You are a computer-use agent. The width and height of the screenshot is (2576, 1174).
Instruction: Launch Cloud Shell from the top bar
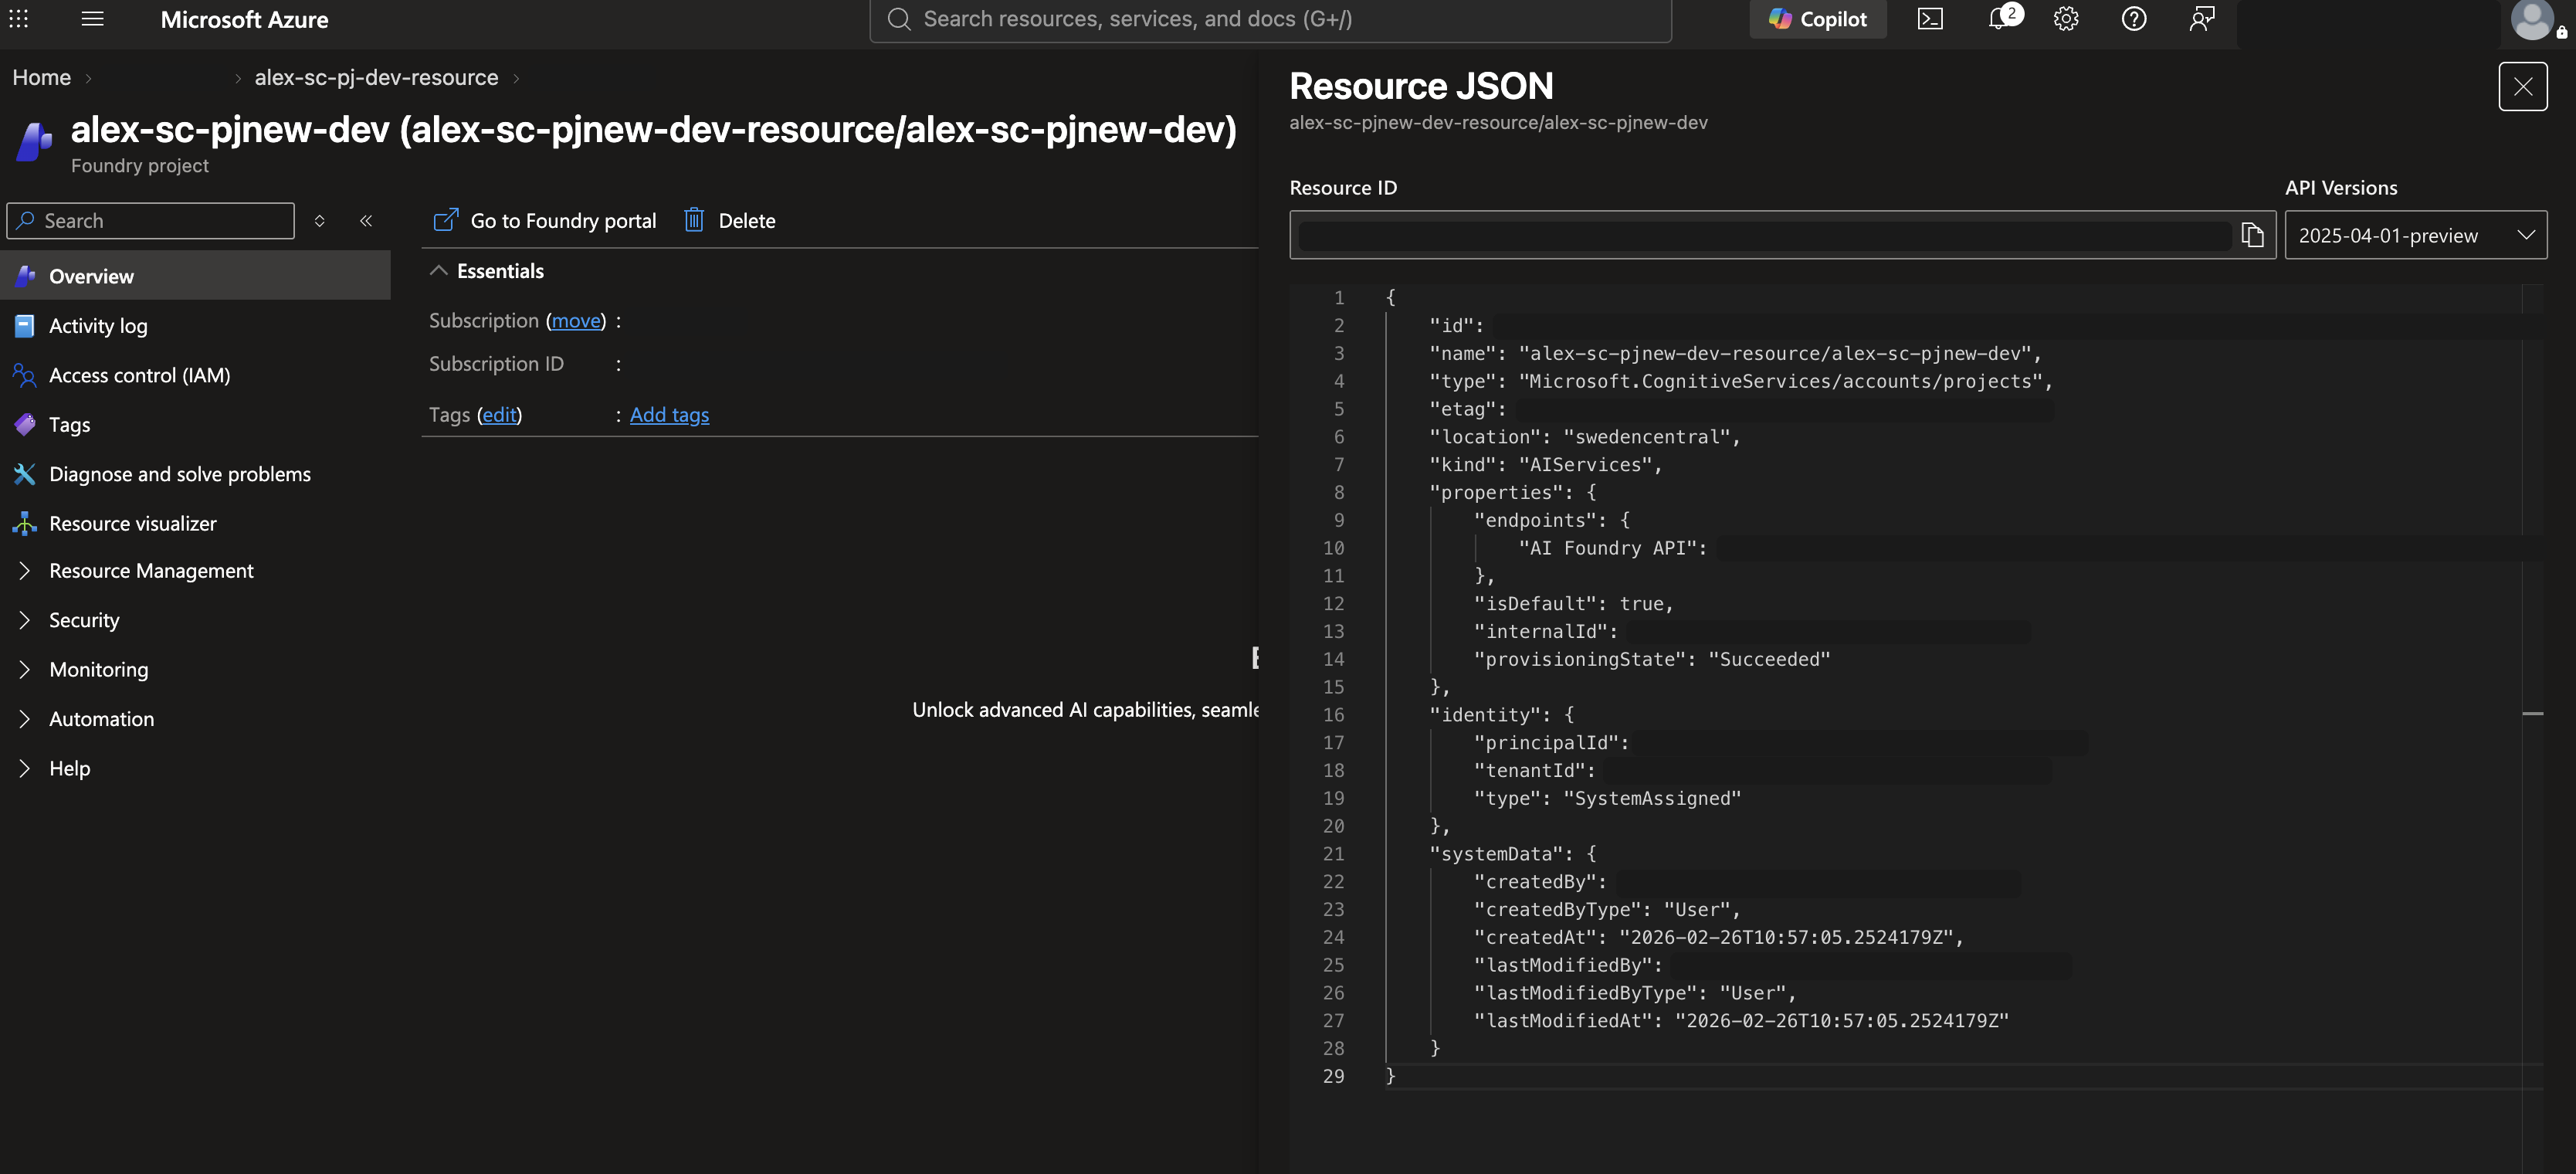(x=1930, y=19)
